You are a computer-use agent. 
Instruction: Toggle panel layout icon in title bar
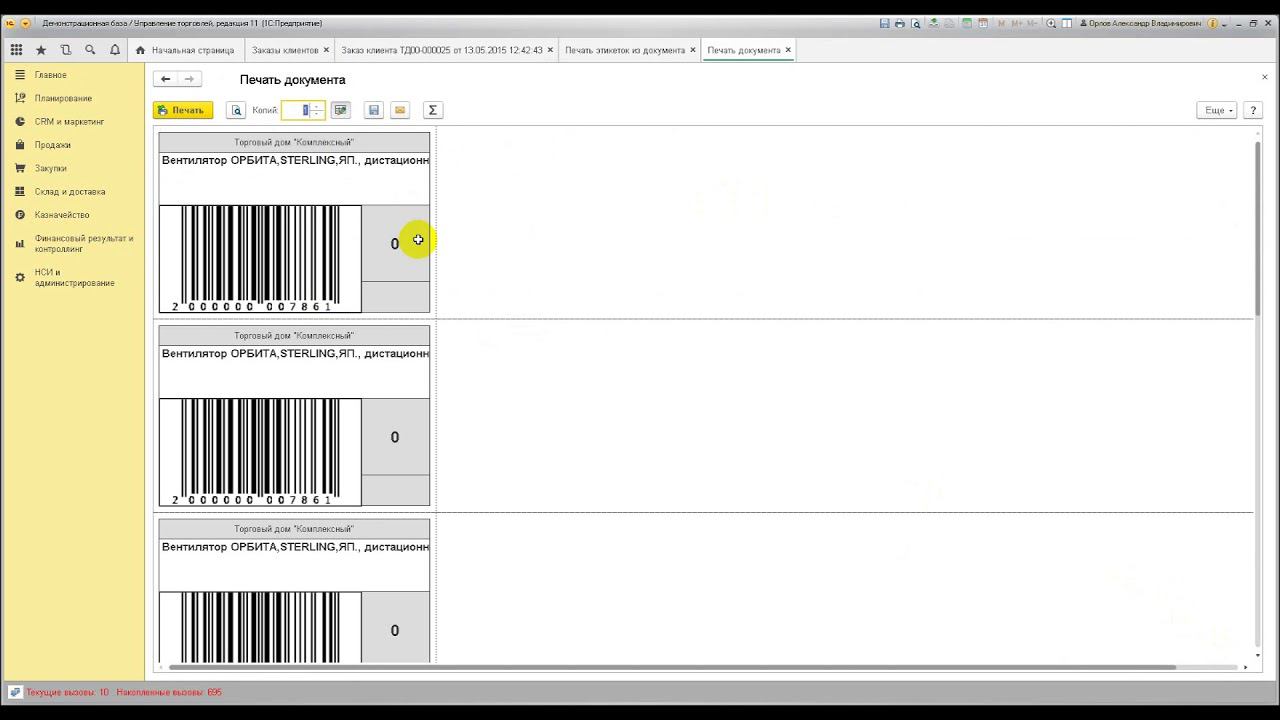point(1067,23)
